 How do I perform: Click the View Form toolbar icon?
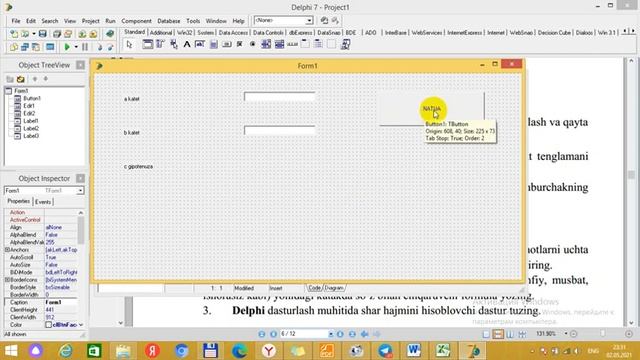click(x=25, y=47)
